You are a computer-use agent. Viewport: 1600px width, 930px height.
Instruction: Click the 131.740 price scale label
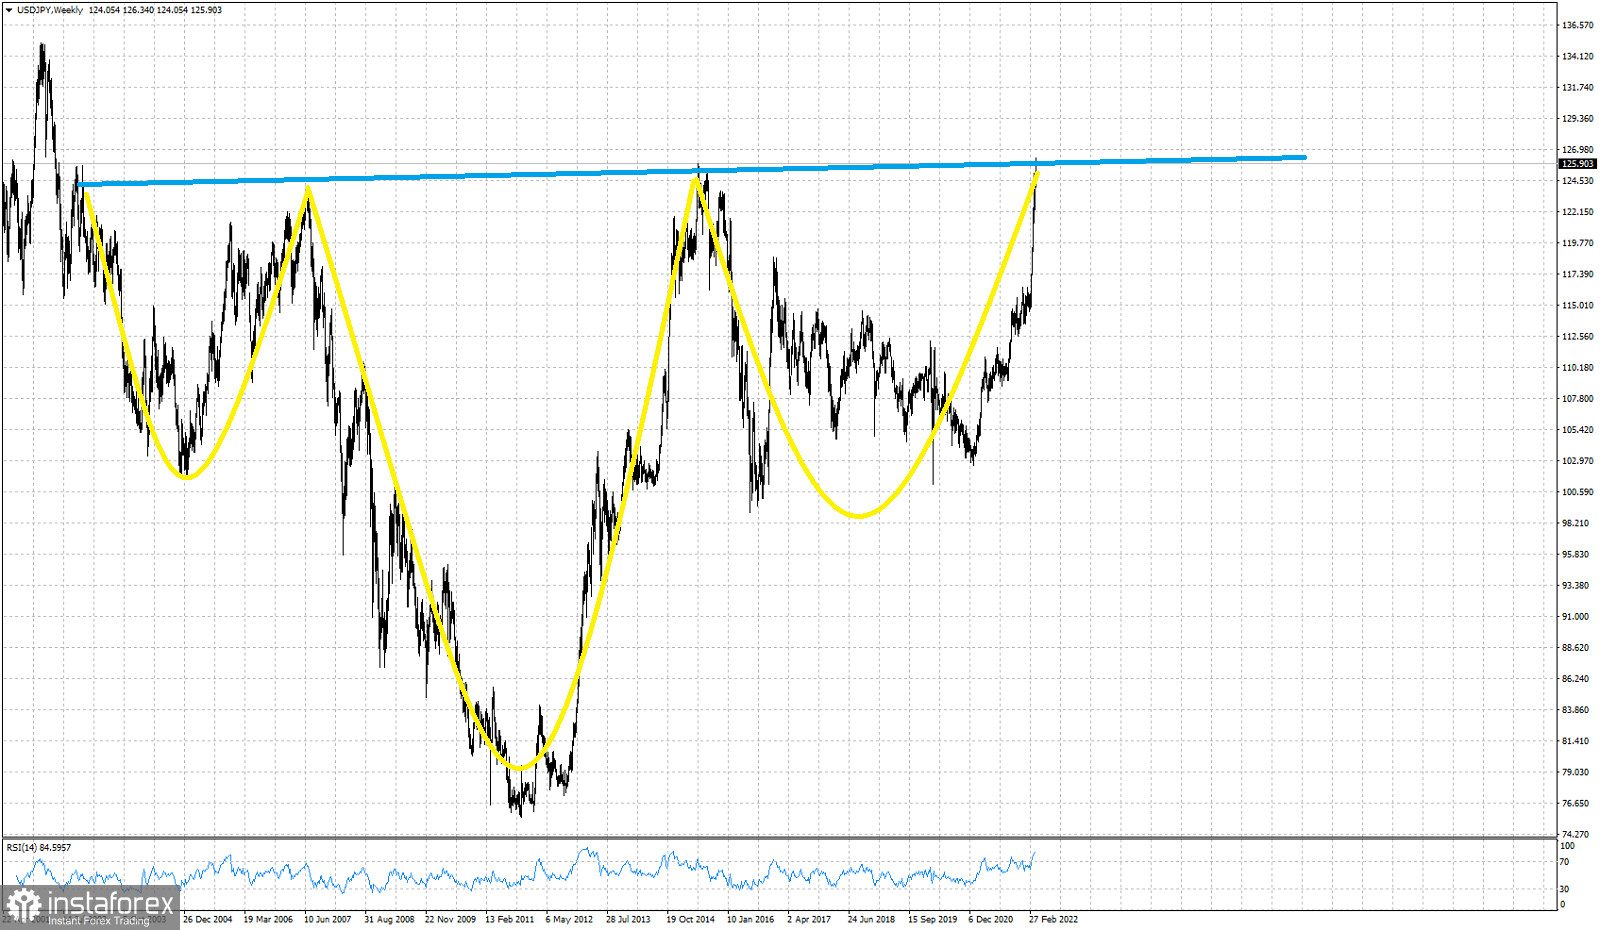1577,87
